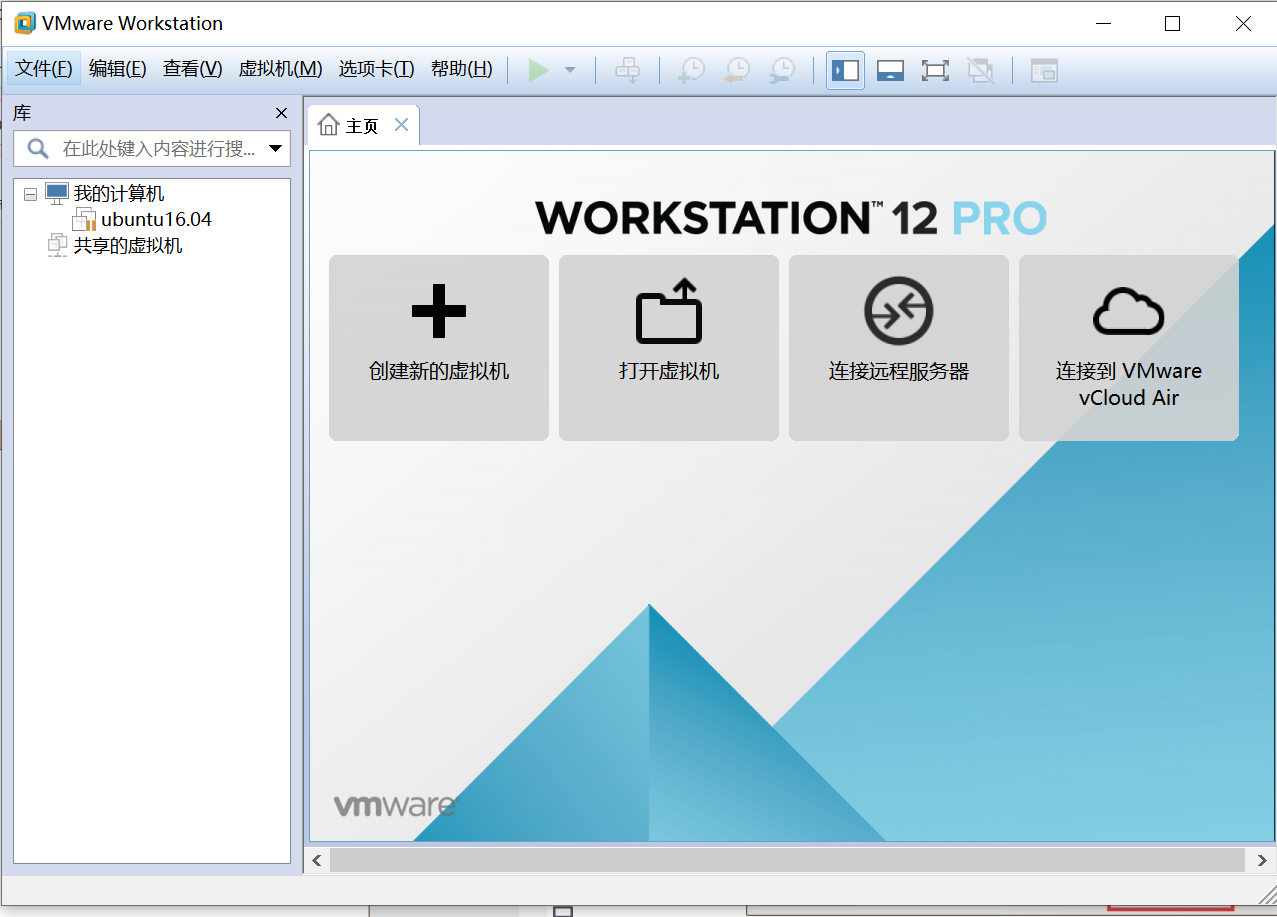The height and width of the screenshot is (917, 1277).
Task: Select 我的计算机 in the library
Action: tap(119, 193)
